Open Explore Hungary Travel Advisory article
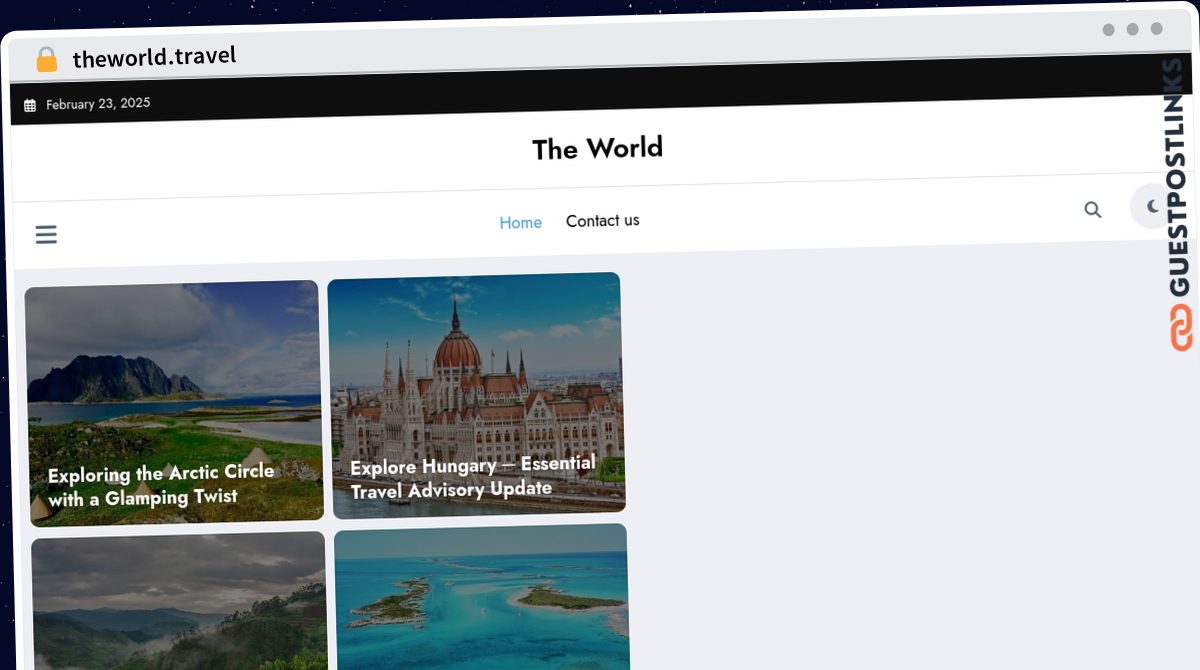Screen dimensions: 1200x670 point(473,477)
